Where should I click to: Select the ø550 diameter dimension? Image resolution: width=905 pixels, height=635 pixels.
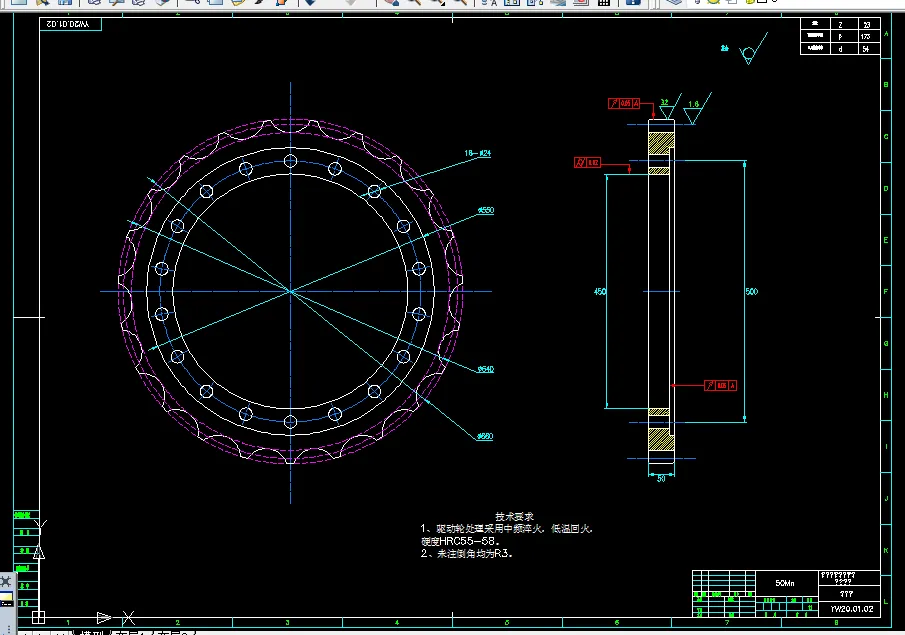pyautogui.click(x=486, y=210)
